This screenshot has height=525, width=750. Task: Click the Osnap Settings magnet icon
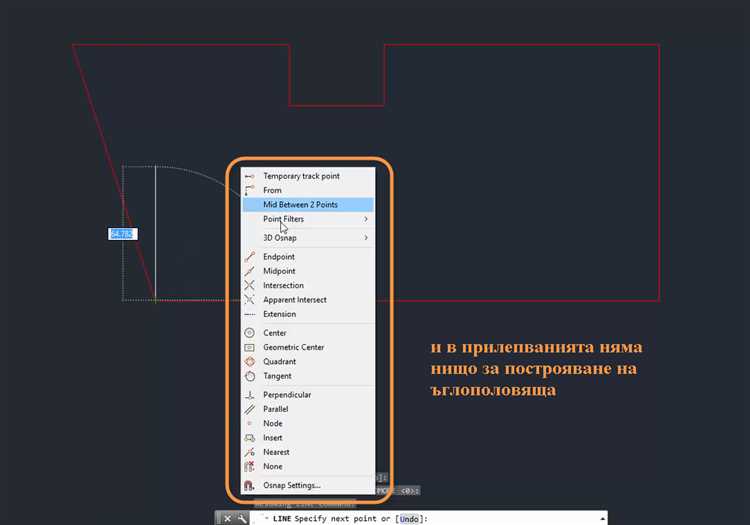pyautogui.click(x=249, y=485)
